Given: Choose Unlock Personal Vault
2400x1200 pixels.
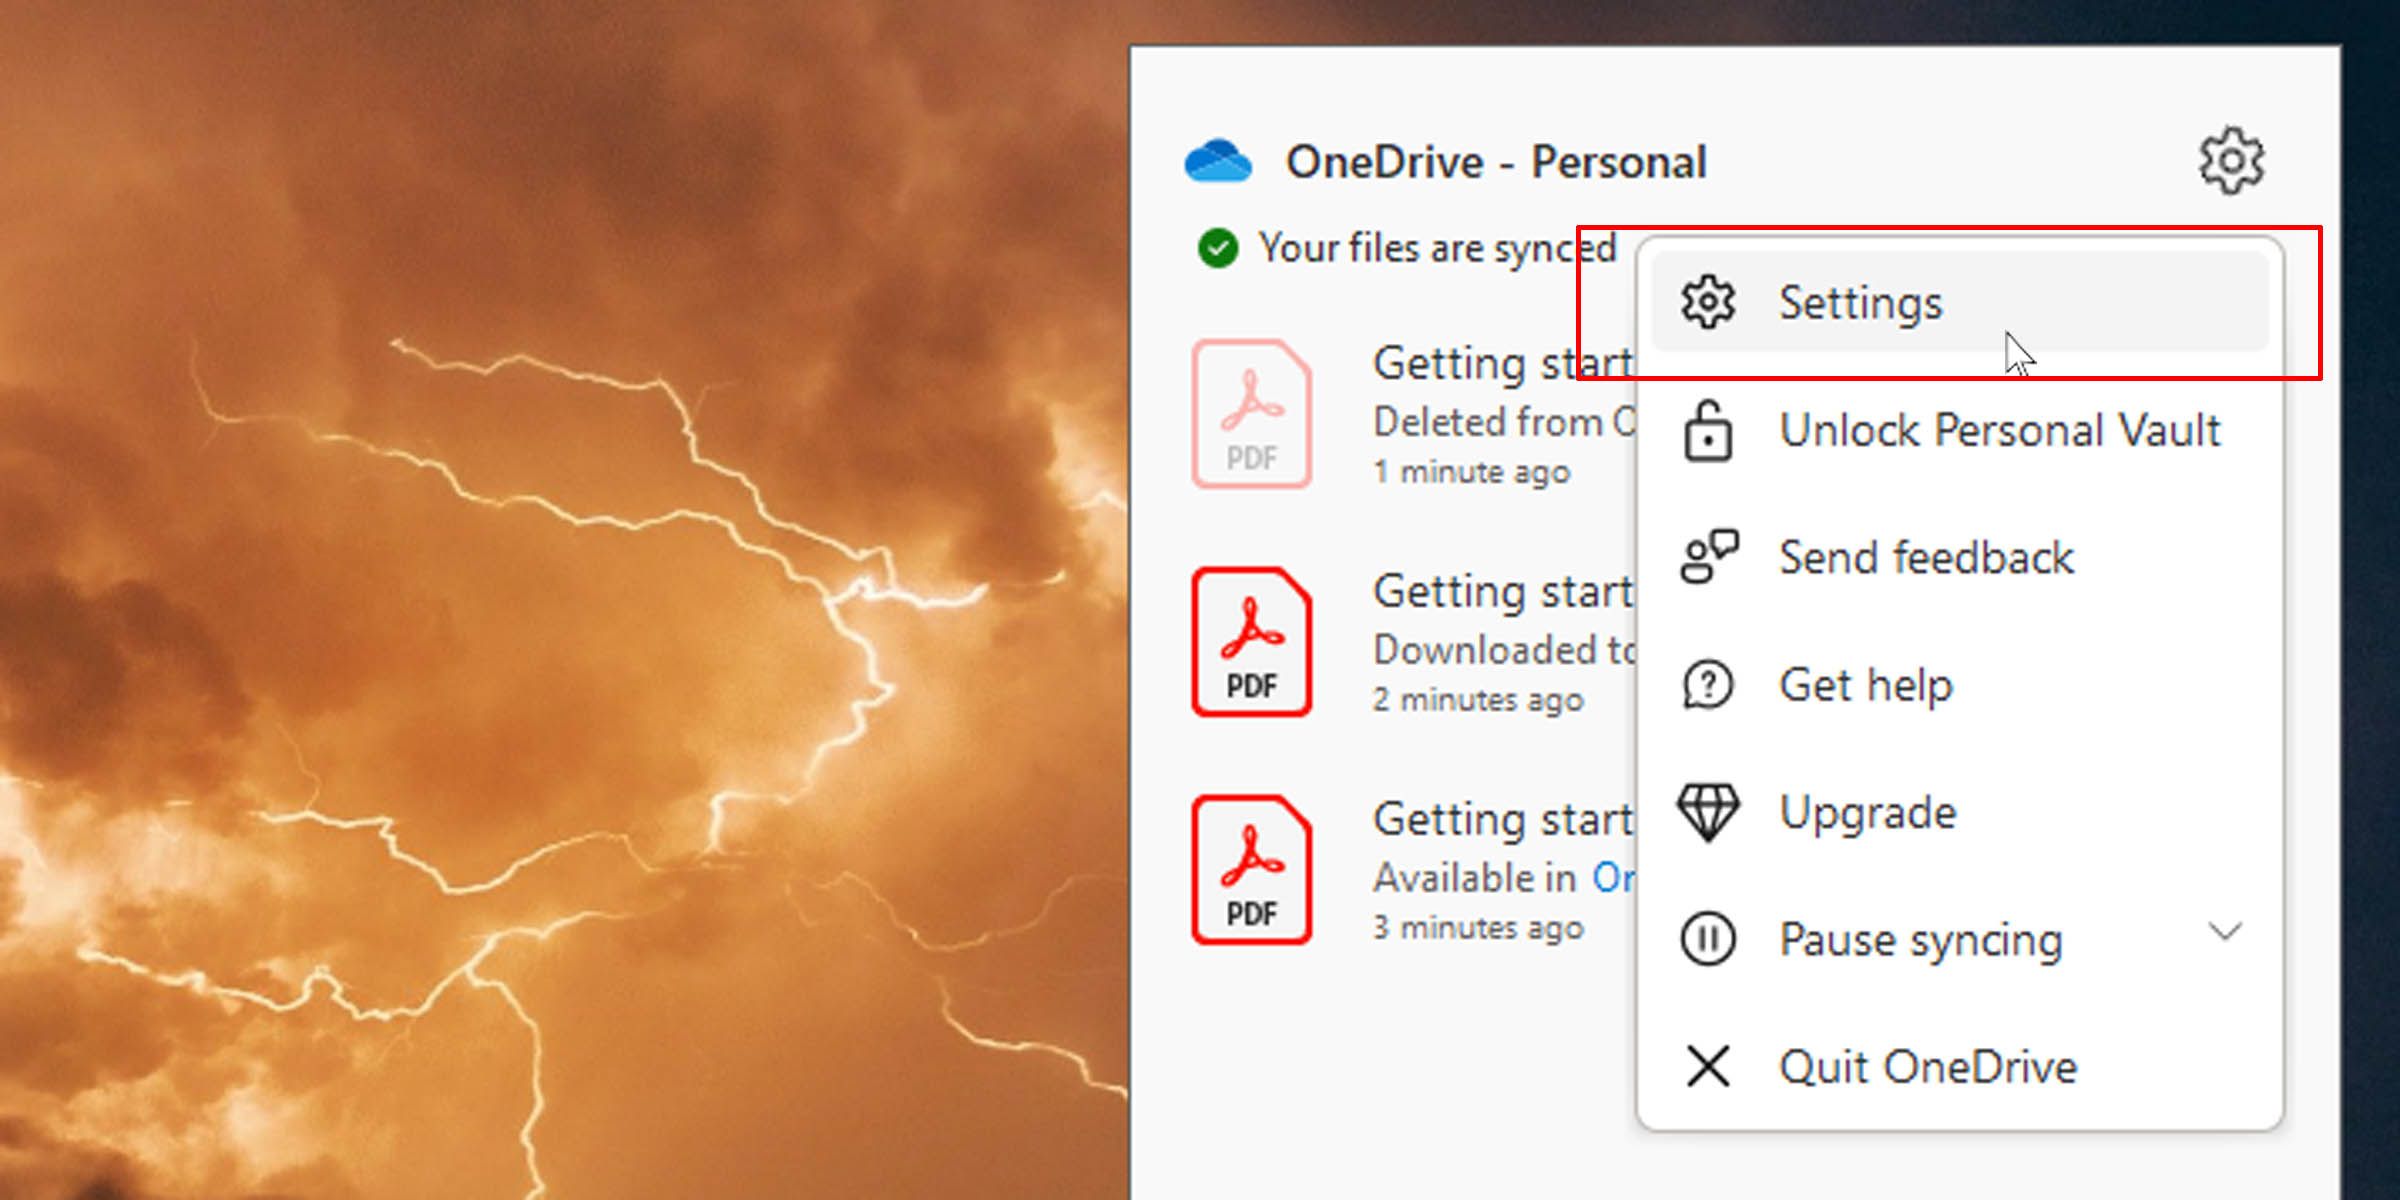Looking at the screenshot, I should 2000,430.
